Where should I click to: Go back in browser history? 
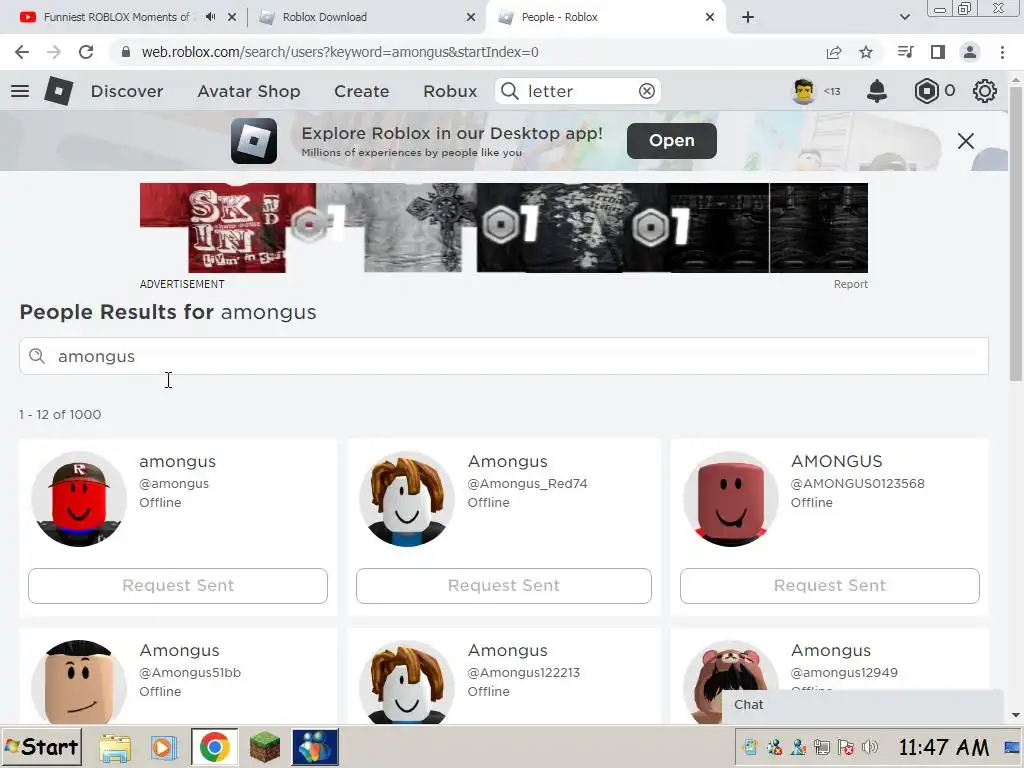pyautogui.click(x=22, y=52)
